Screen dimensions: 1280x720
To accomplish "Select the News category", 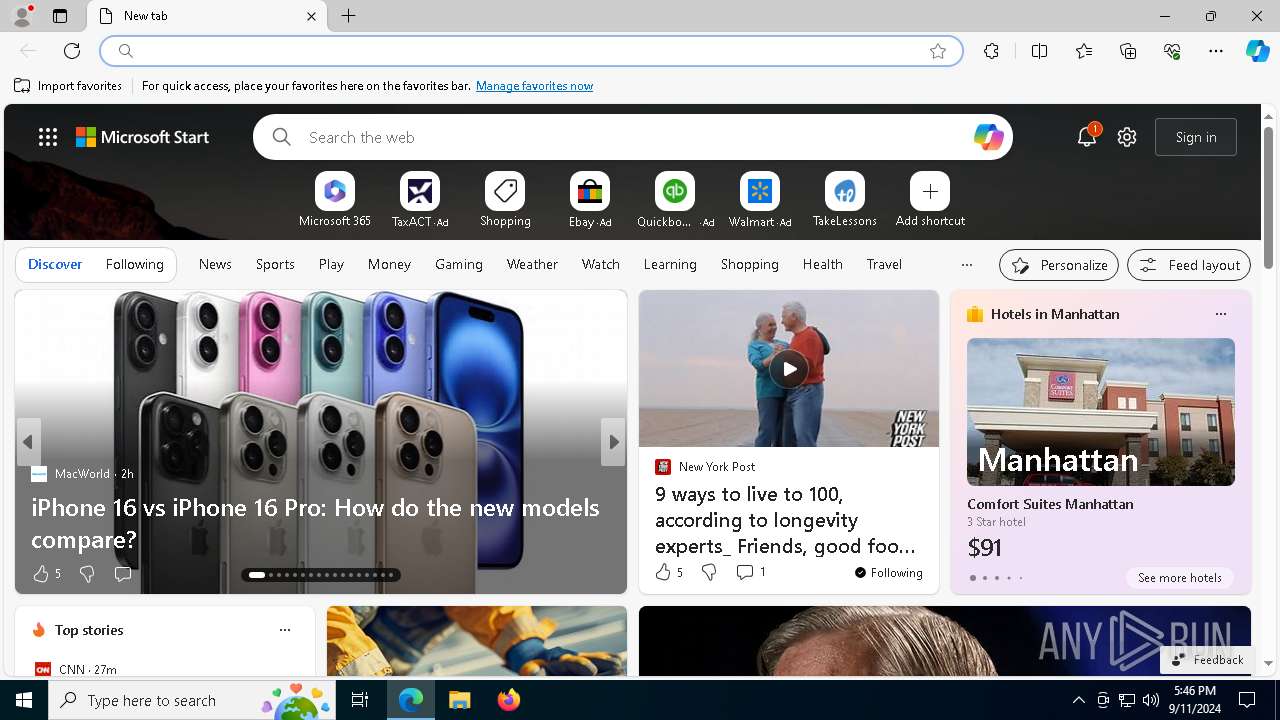I will (x=215, y=264).
